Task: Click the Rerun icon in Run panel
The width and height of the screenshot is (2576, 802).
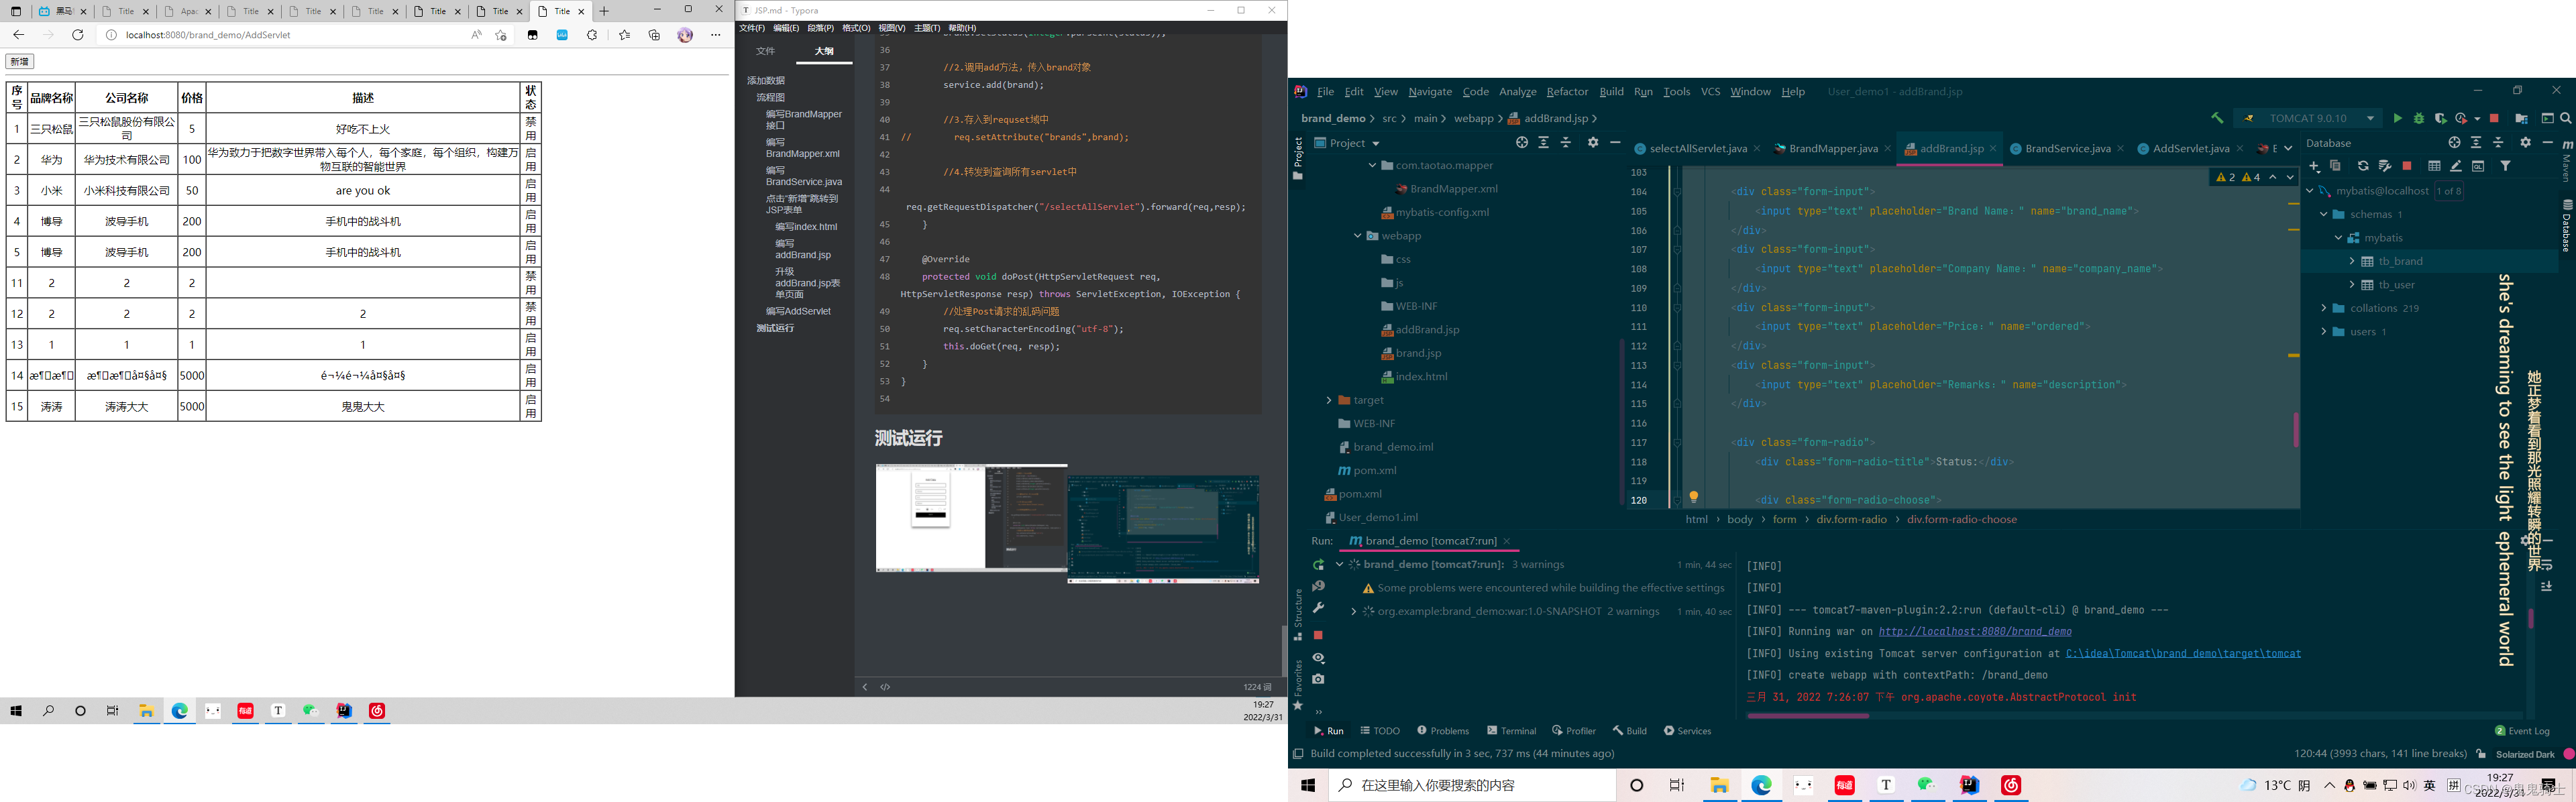Action: (x=1318, y=565)
